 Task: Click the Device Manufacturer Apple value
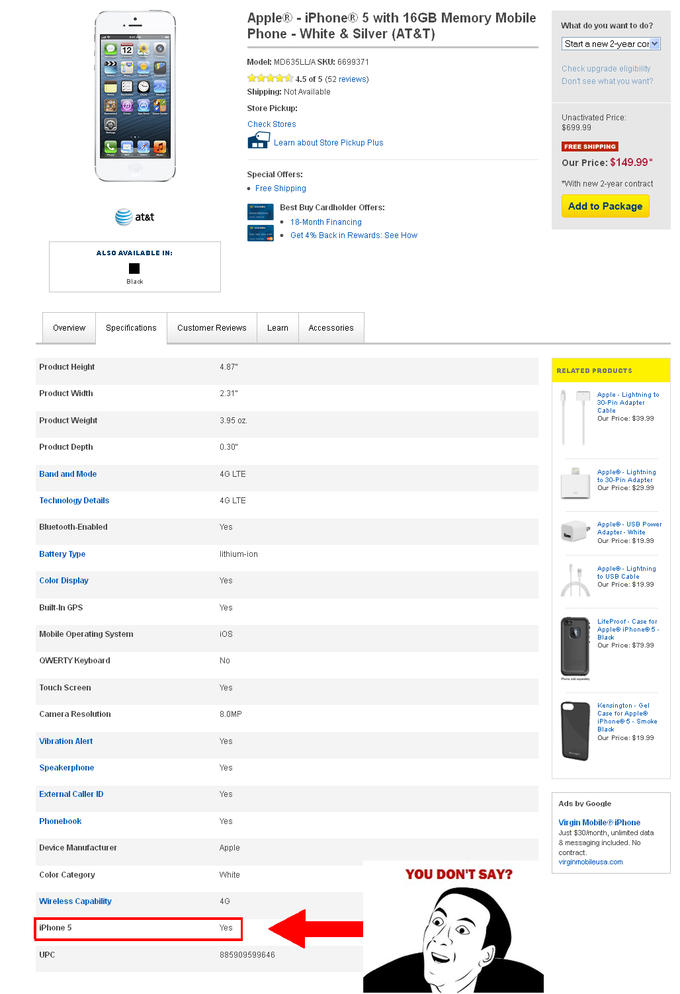(229, 848)
